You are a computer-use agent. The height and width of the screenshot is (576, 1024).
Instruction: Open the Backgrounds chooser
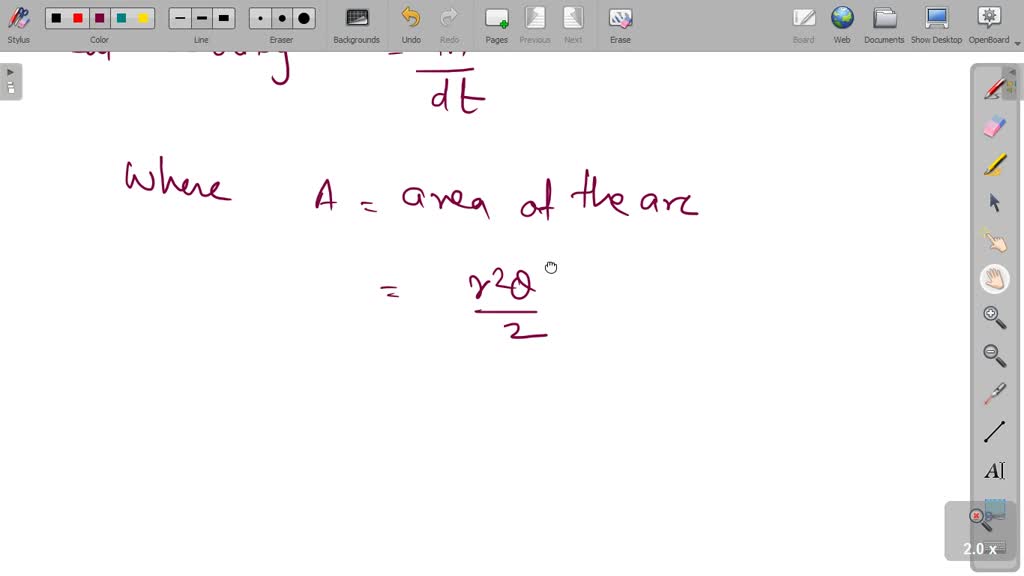(x=357, y=25)
